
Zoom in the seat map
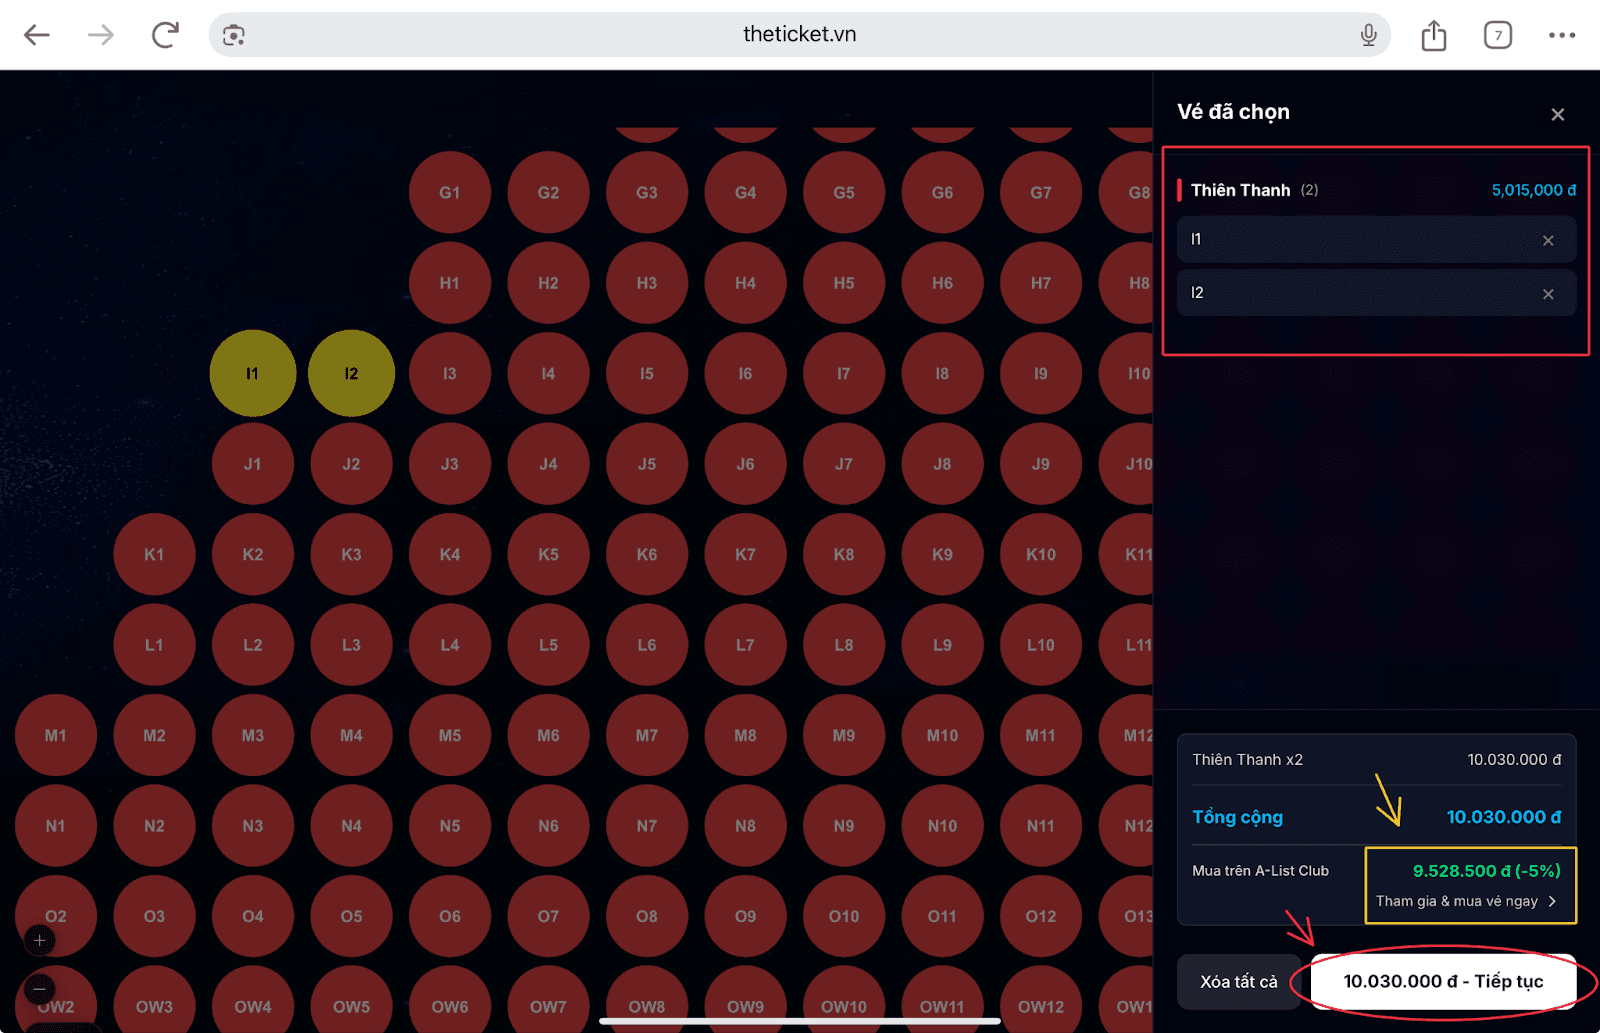click(x=40, y=940)
